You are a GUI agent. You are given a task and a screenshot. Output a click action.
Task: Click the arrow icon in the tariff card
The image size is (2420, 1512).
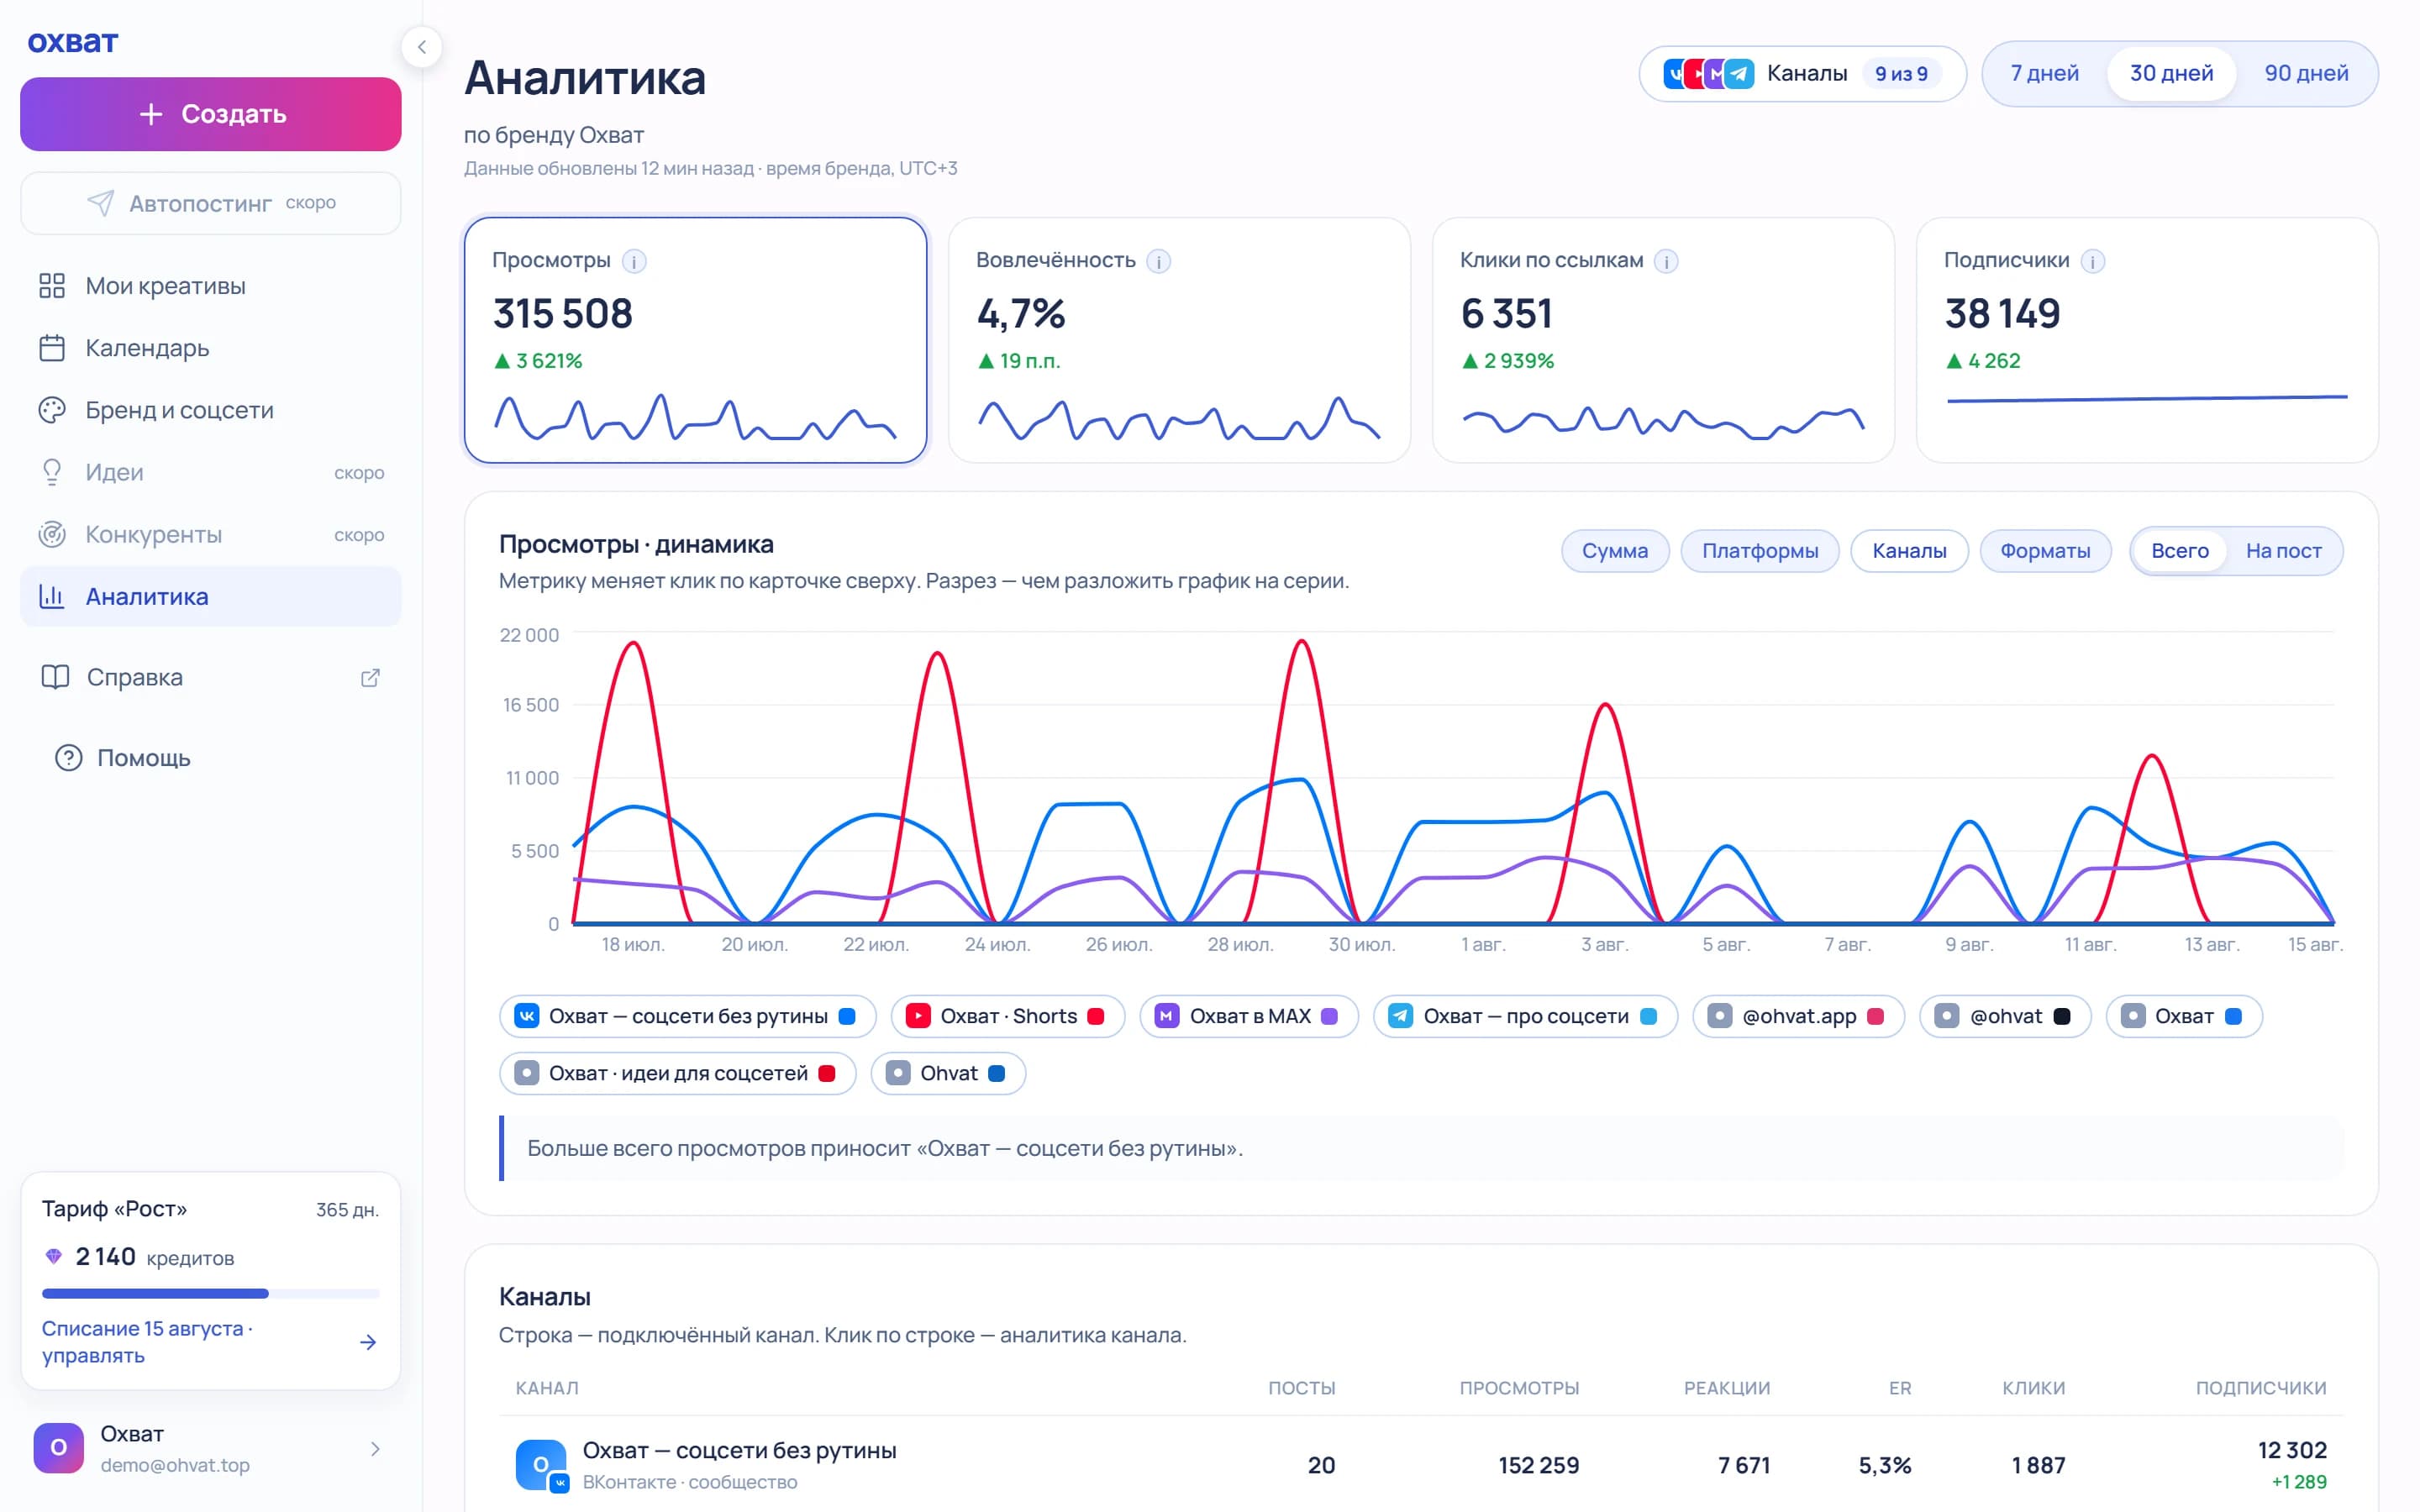368,1342
